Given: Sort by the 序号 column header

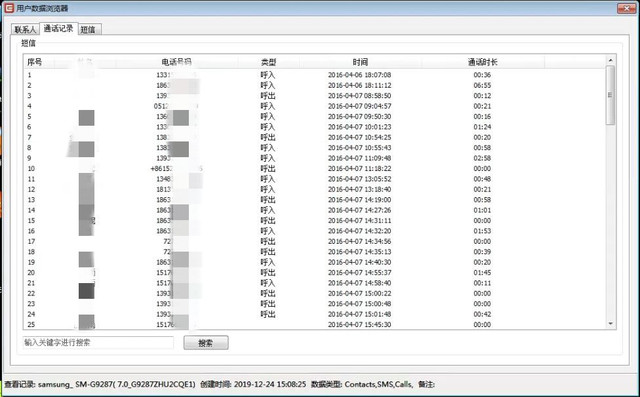Looking at the screenshot, I should tap(35, 62).
